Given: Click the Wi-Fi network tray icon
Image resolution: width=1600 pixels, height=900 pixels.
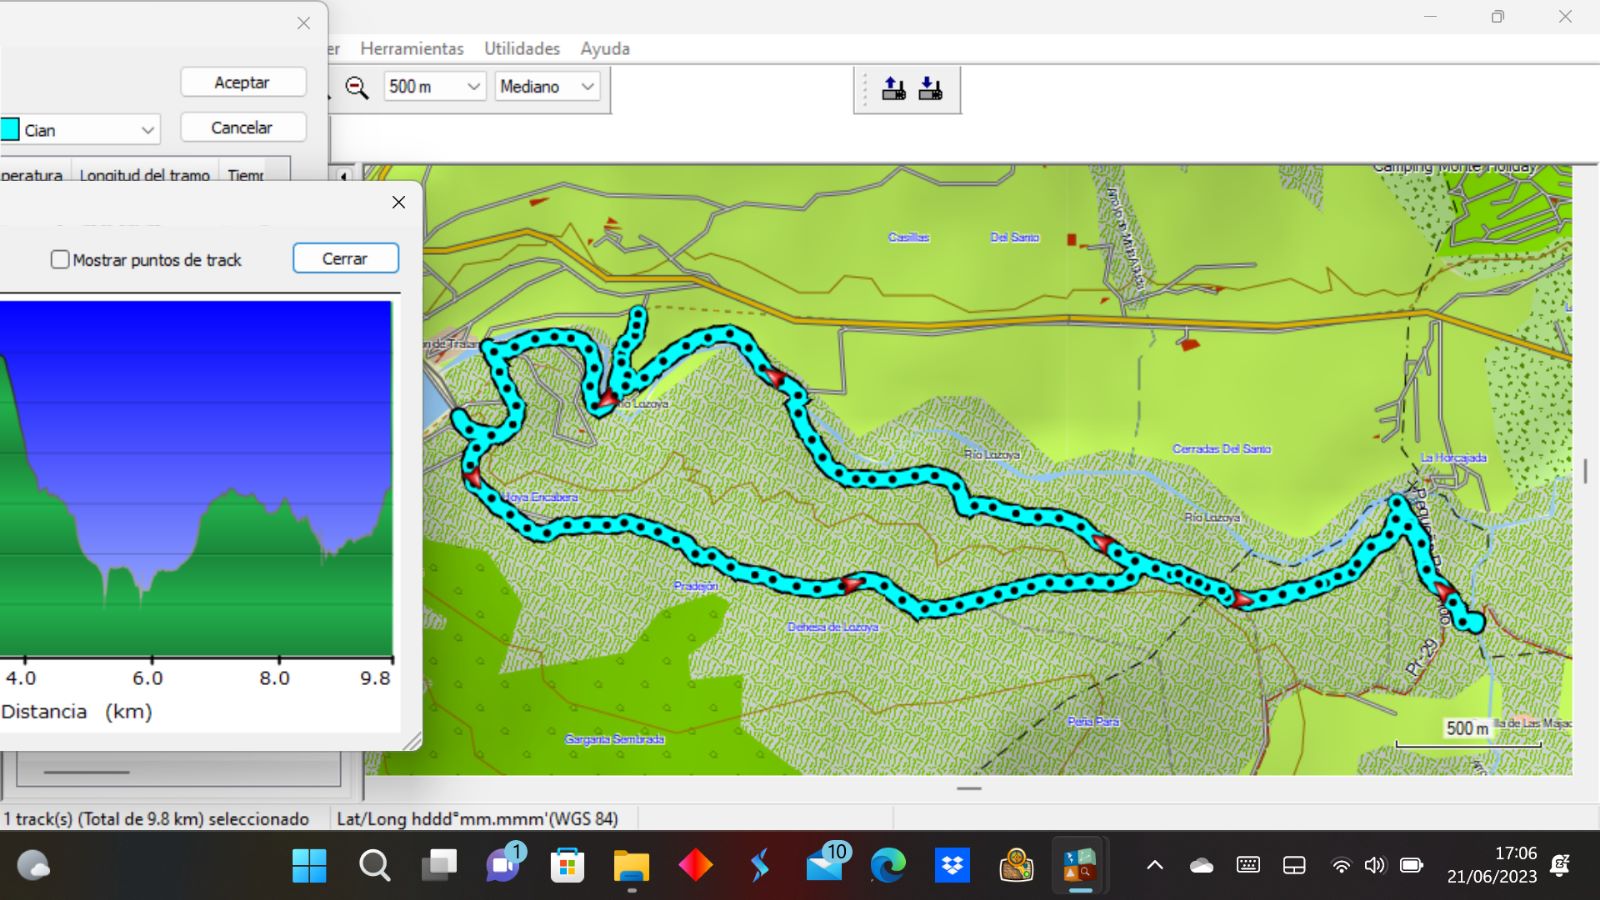Looking at the screenshot, I should [1342, 866].
